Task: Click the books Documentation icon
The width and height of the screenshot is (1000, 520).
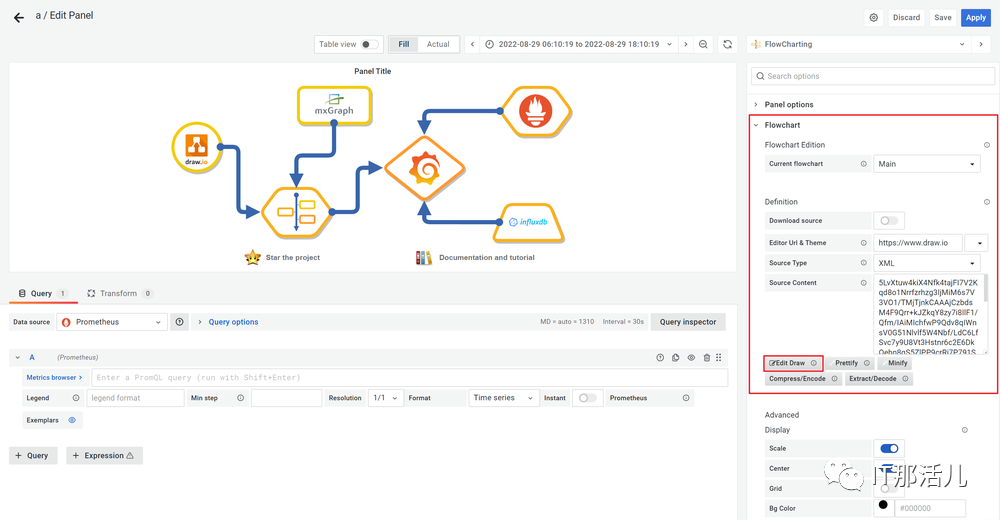Action: [423, 258]
